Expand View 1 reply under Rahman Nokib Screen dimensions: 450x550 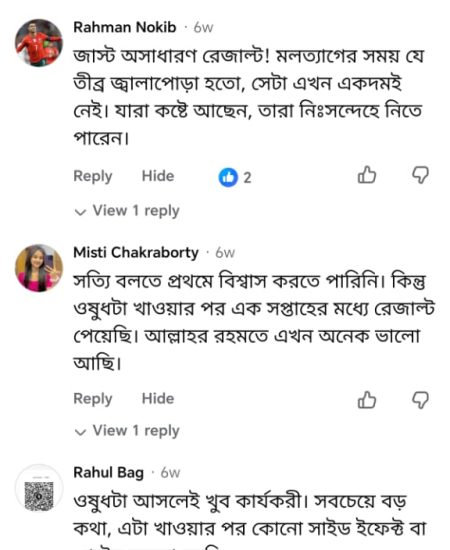click(127, 211)
